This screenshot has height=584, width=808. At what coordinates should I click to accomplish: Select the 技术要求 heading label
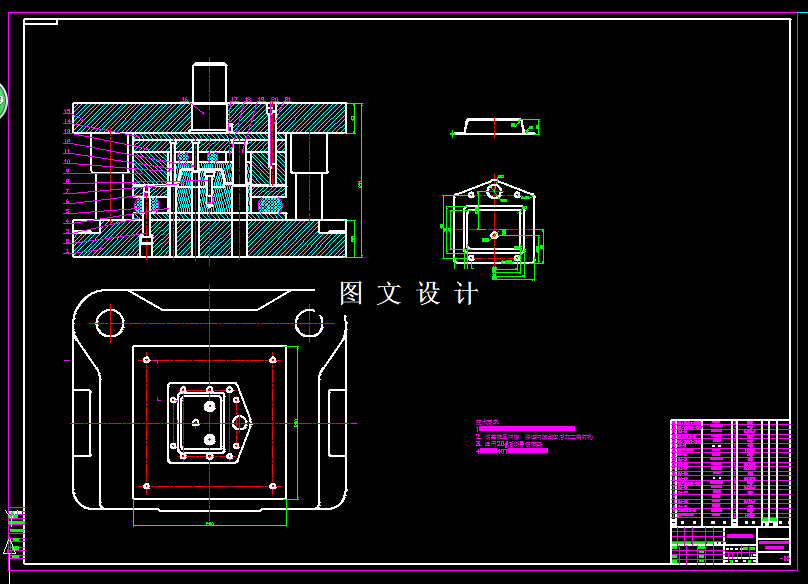click(x=488, y=422)
